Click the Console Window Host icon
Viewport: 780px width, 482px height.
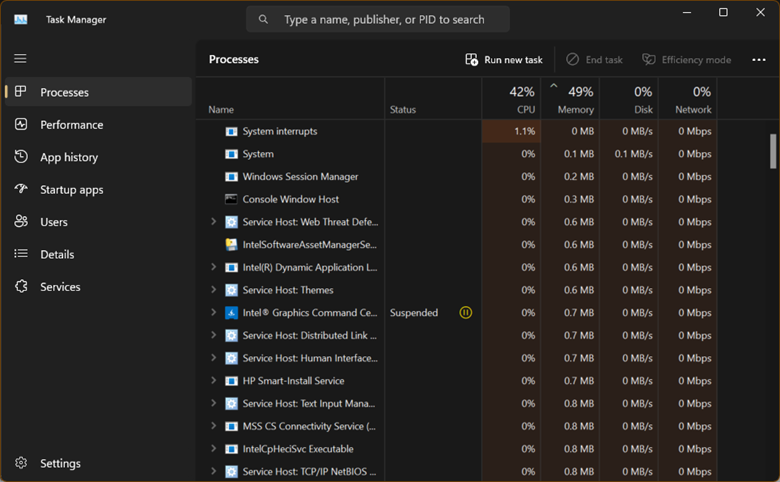click(231, 199)
